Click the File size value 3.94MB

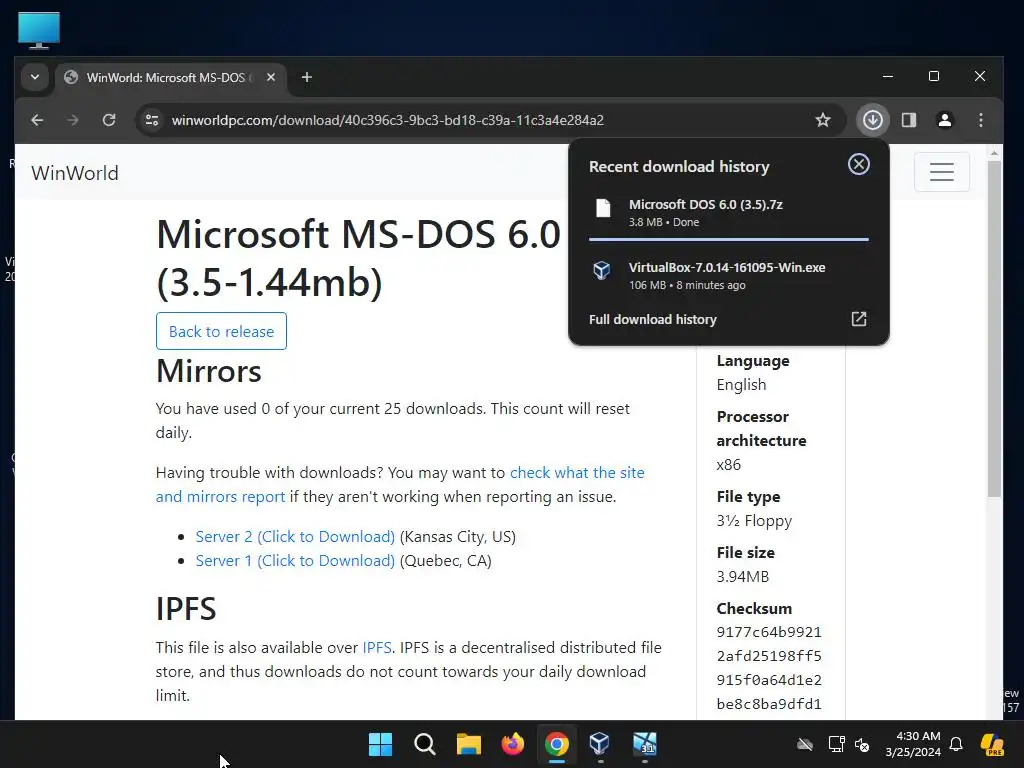pyautogui.click(x=743, y=577)
